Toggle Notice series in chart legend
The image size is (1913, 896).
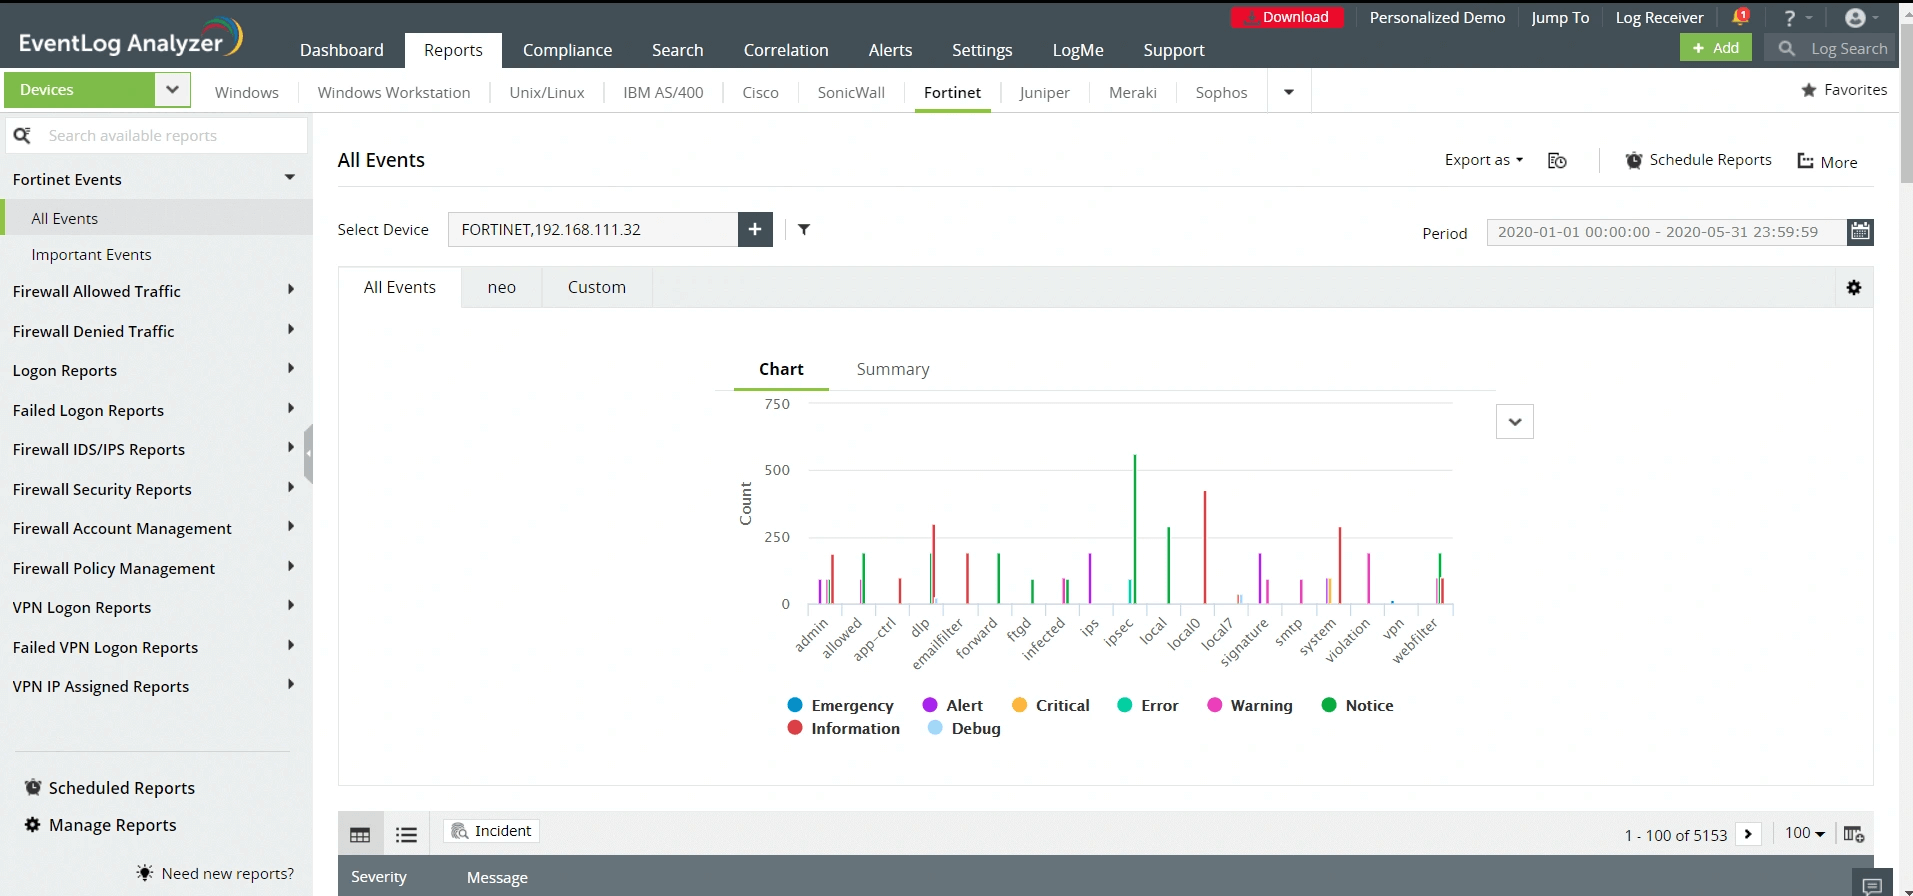(1357, 705)
